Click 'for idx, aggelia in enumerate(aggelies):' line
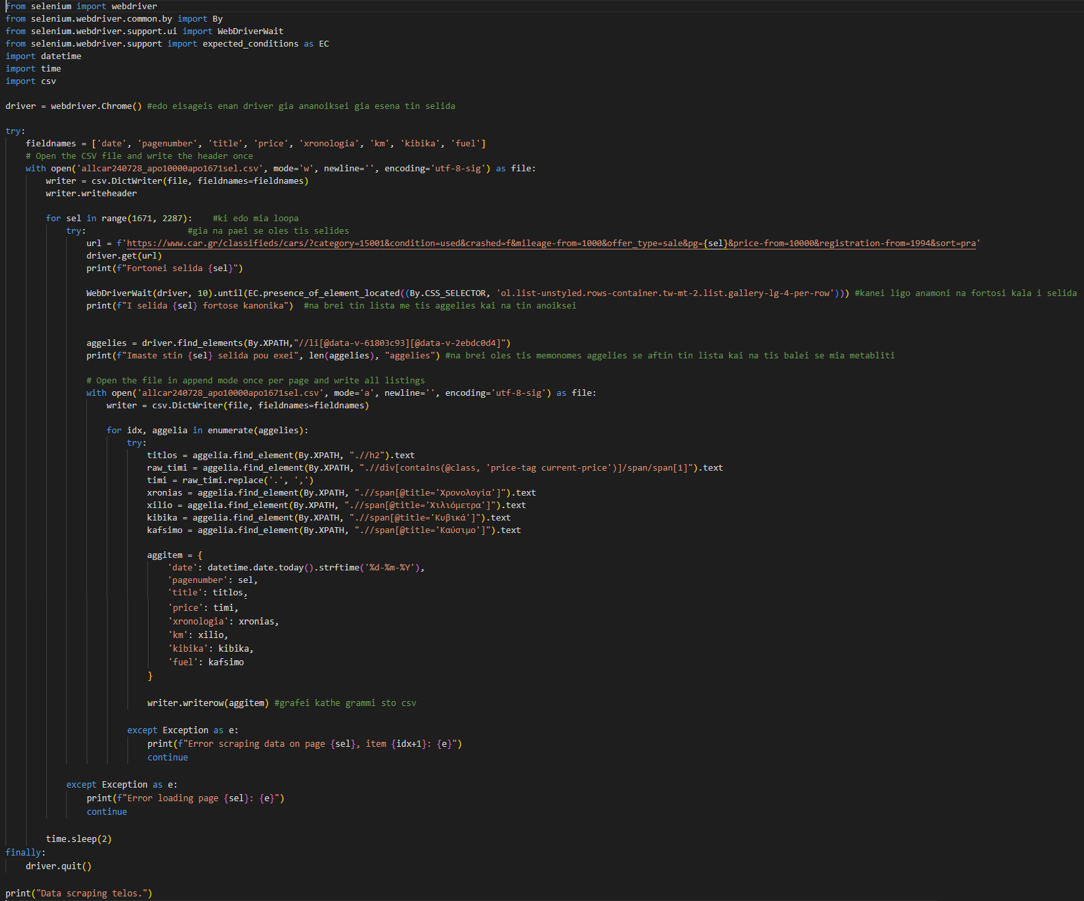Screen dimensions: 1084x901 207,430
